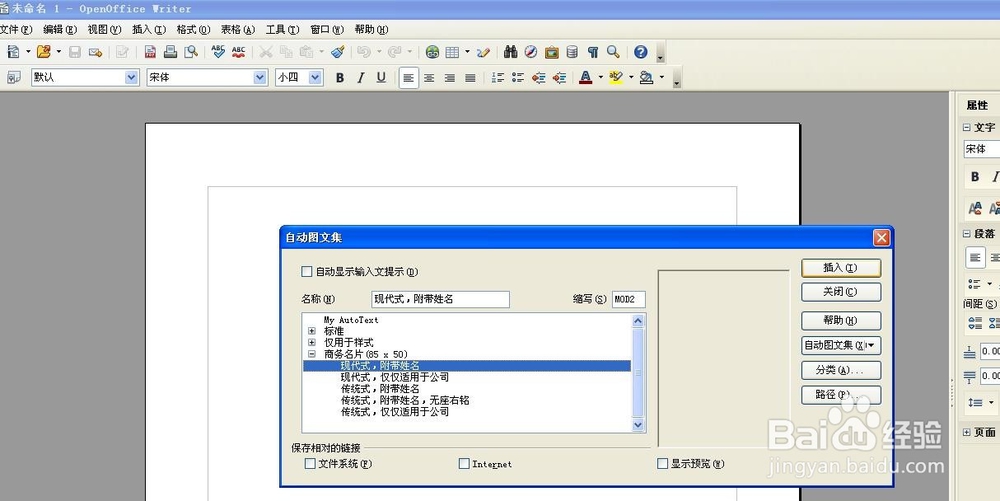Open the font name 宋体 dropdown in toolbar
The image size is (1000, 501).
pos(260,77)
